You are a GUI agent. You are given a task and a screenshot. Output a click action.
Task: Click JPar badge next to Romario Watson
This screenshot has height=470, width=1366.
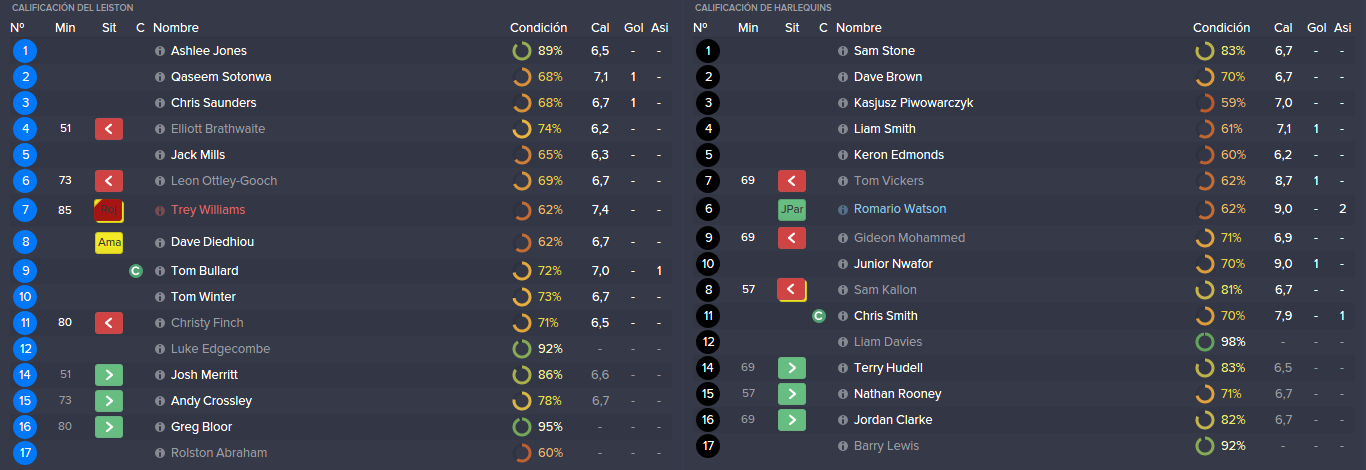point(792,210)
